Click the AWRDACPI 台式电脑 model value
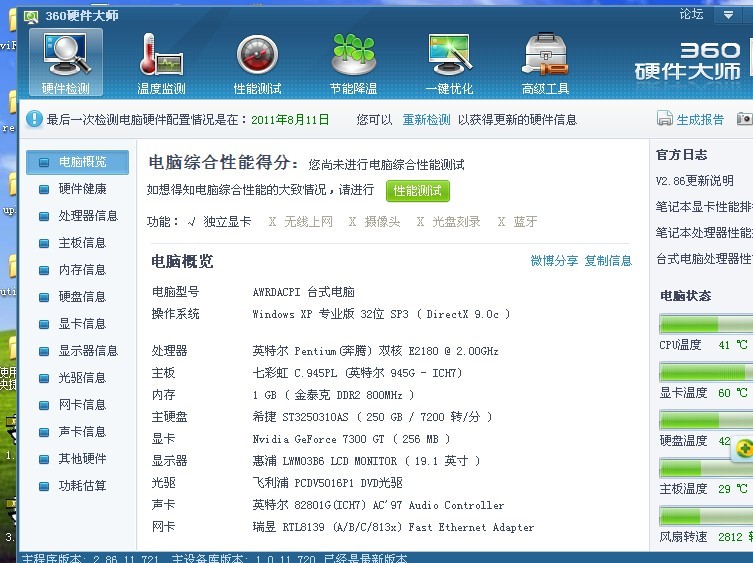The width and height of the screenshot is (753, 563). tap(304, 292)
